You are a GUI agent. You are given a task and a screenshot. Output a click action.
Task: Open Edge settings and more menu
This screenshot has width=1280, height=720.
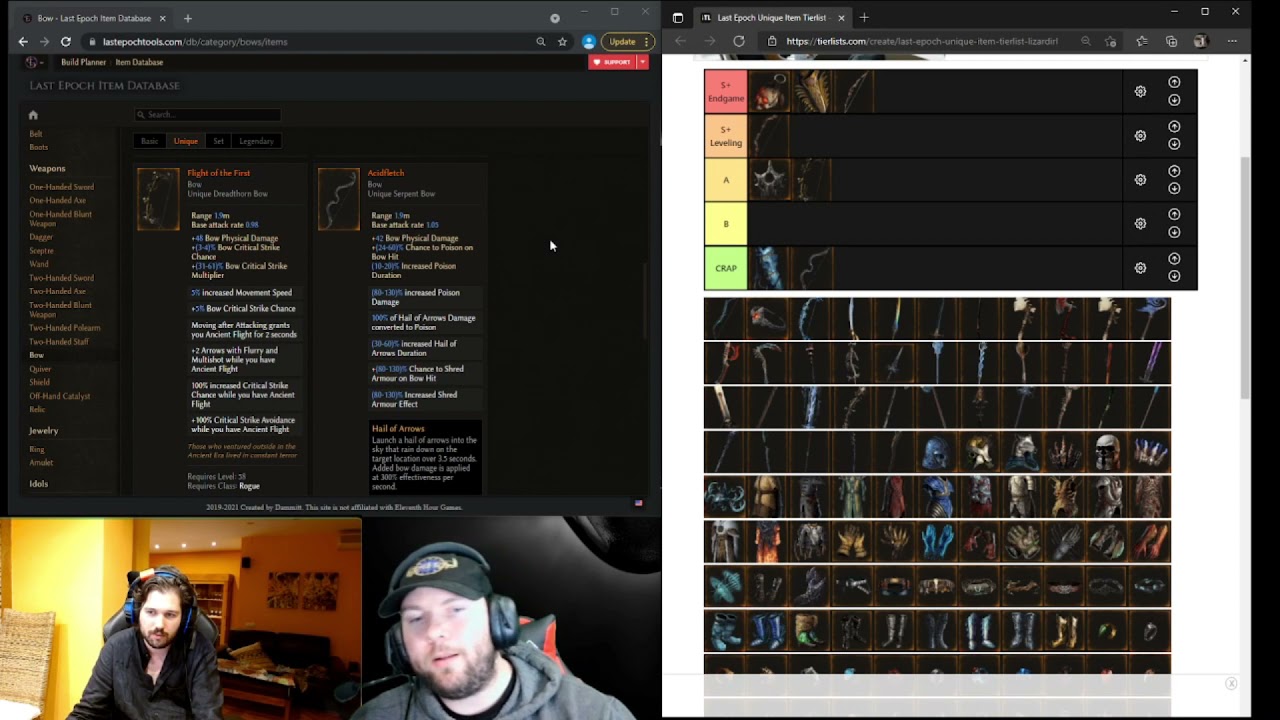pyautogui.click(x=1232, y=41)
